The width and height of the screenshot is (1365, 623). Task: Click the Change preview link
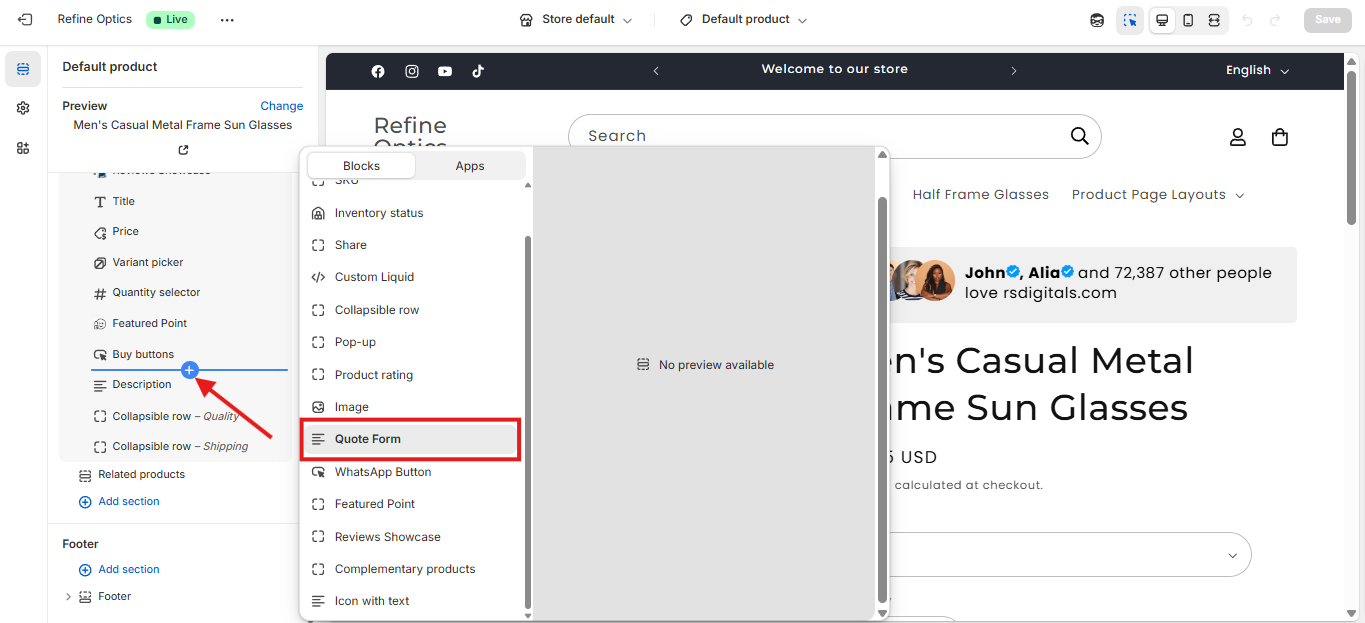281,106
